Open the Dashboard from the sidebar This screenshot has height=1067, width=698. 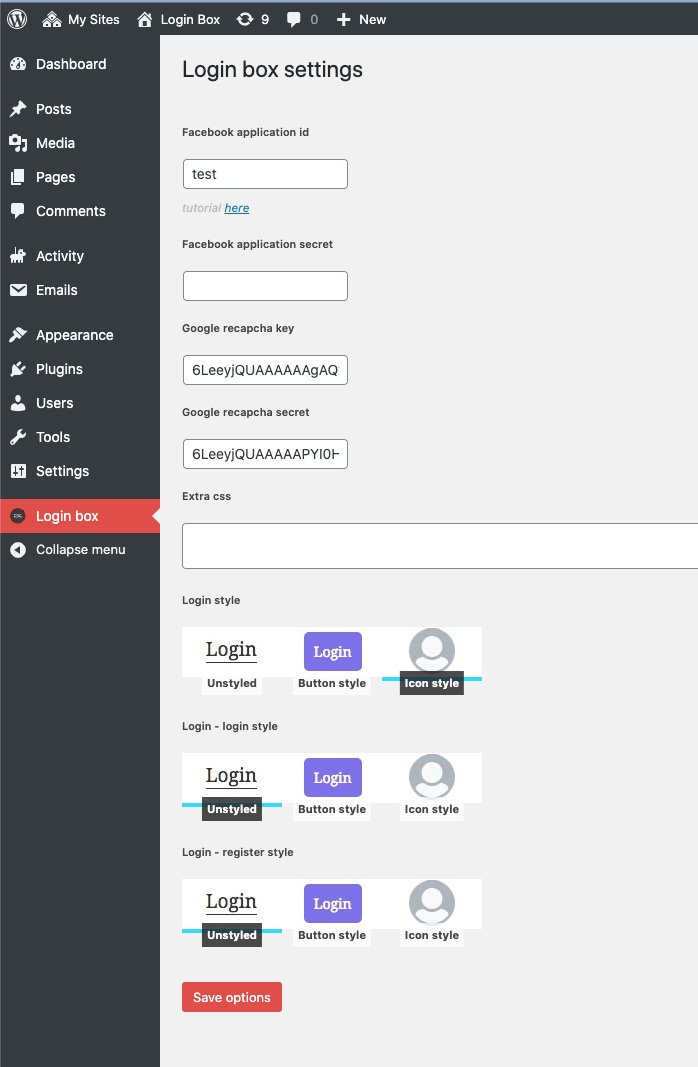tap(70, 64)
